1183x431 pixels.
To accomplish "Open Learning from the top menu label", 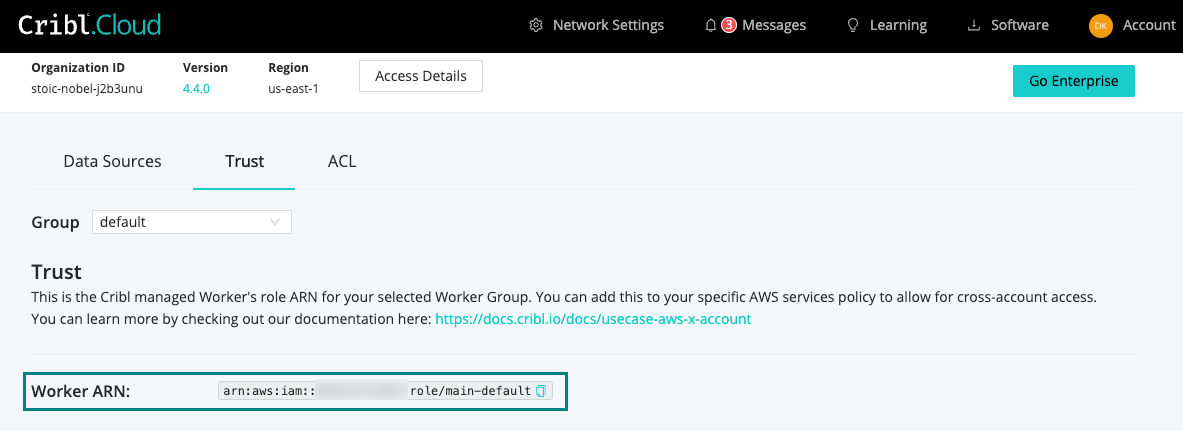I will 898,25.
